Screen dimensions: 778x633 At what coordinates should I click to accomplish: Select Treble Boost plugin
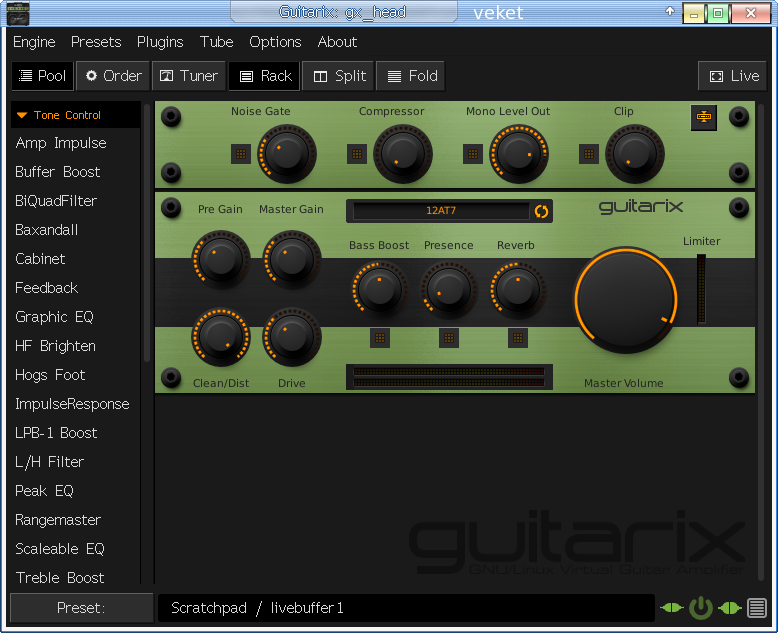(x=60, y=577)
